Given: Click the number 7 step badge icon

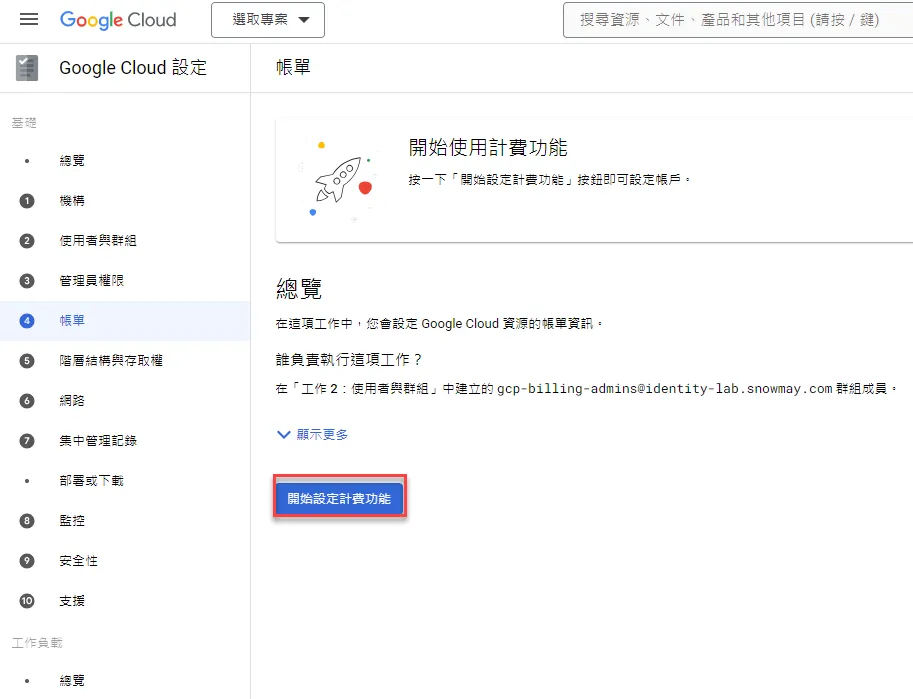Looking at the screenshot, I should point(27,441).
